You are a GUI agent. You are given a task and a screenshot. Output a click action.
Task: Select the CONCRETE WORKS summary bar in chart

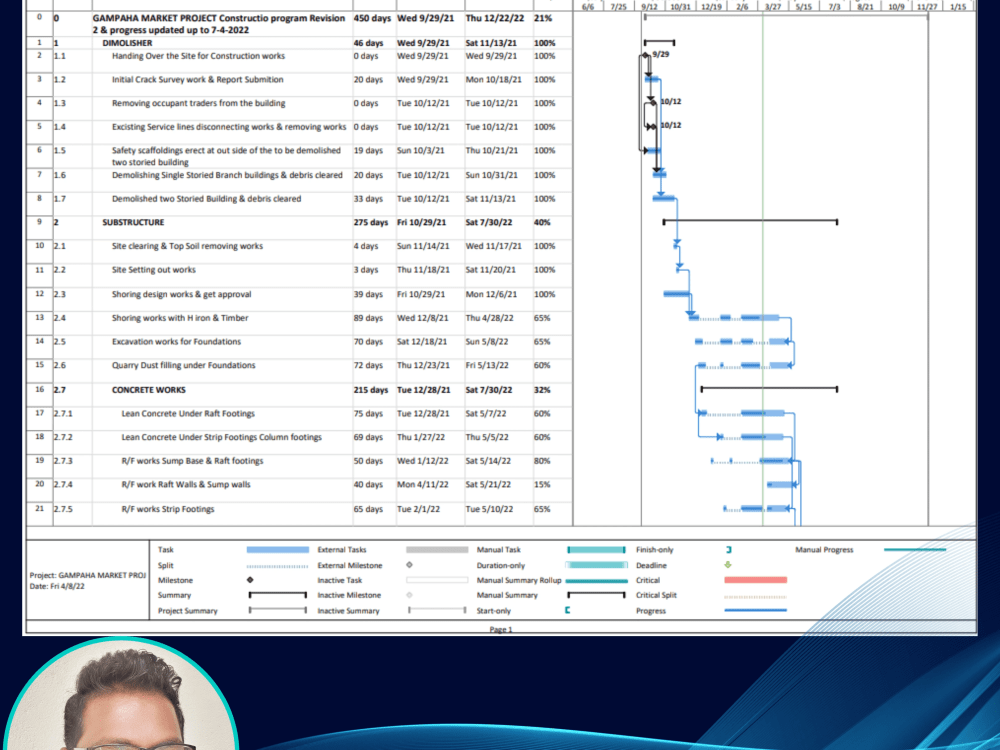pos(769,389)
